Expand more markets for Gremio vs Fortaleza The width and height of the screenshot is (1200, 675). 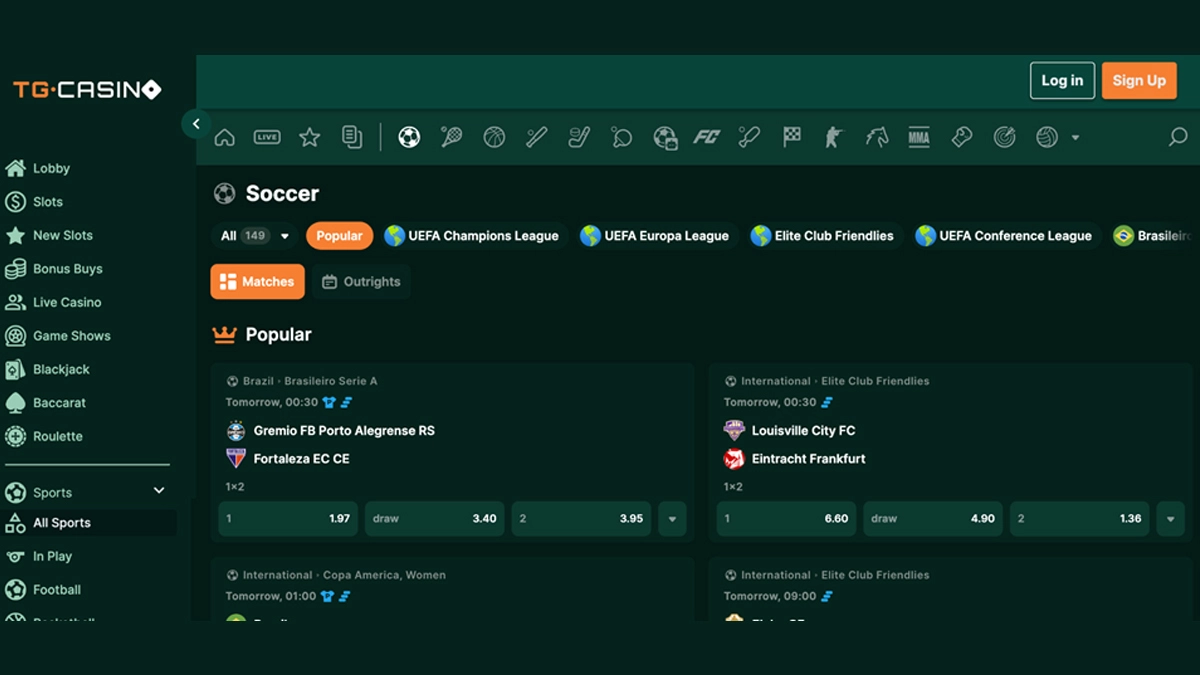coord(672,519)
